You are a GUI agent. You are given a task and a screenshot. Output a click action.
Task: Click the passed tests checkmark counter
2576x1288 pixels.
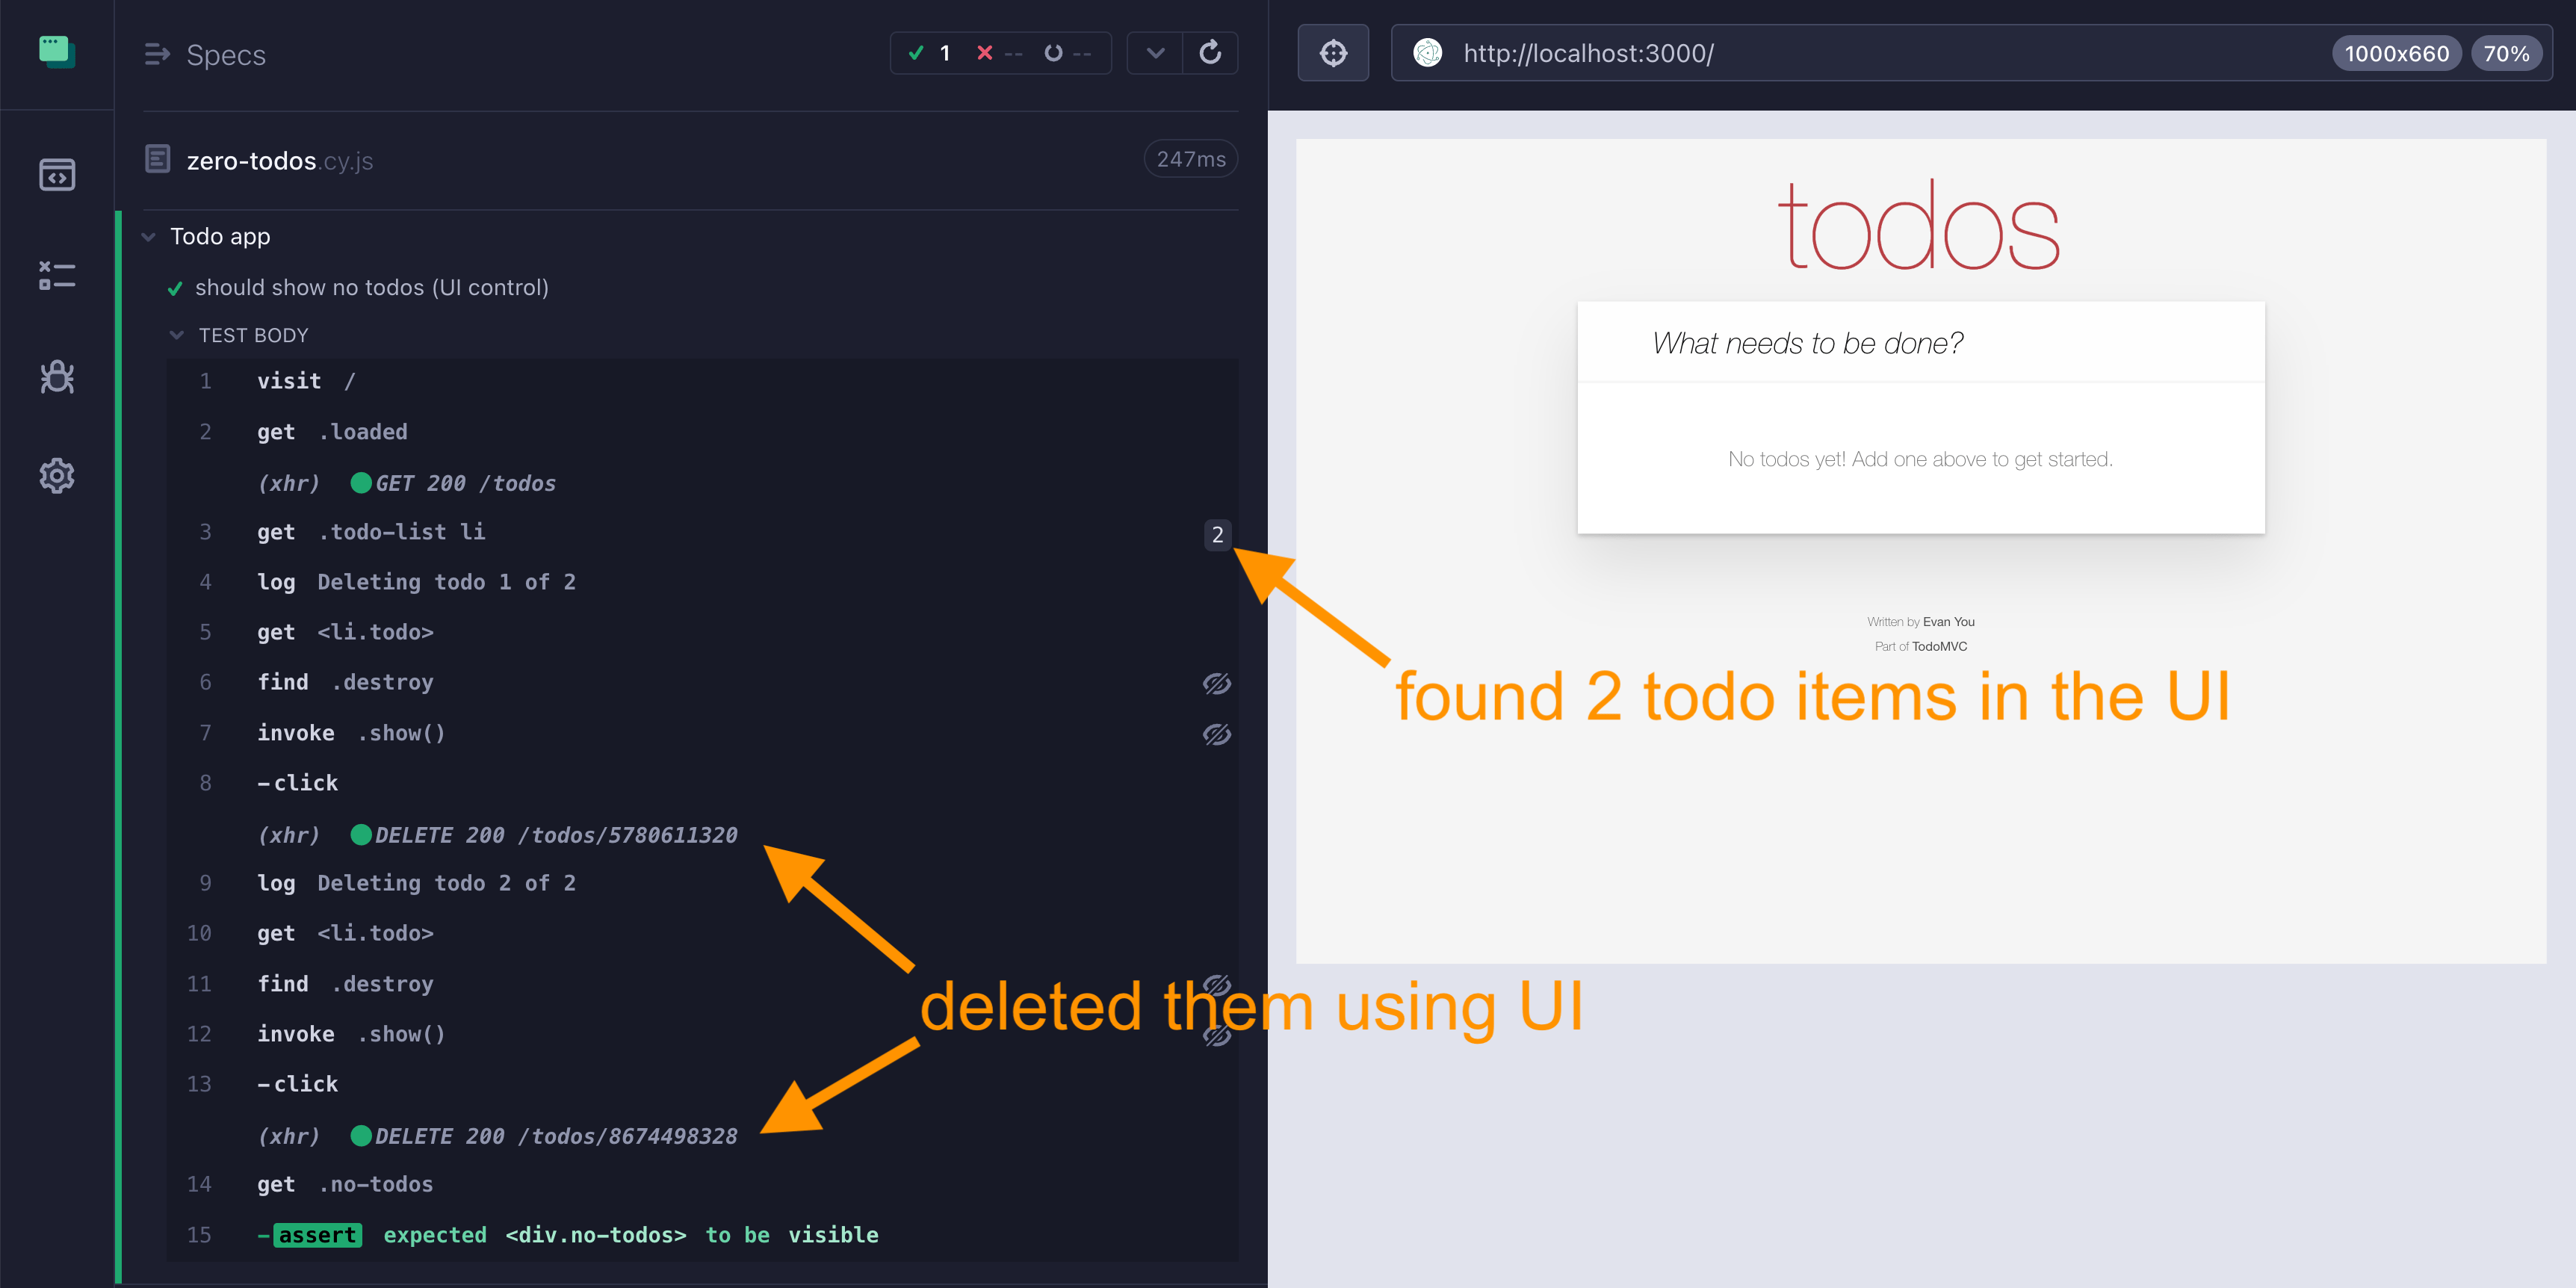(x=929, y=53)
